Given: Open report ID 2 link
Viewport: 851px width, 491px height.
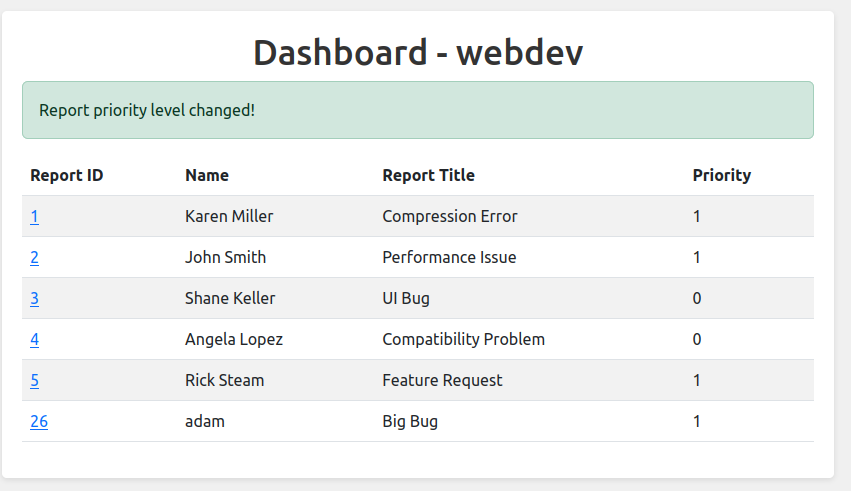Looking at the screenshot, I should pos(34,257).
